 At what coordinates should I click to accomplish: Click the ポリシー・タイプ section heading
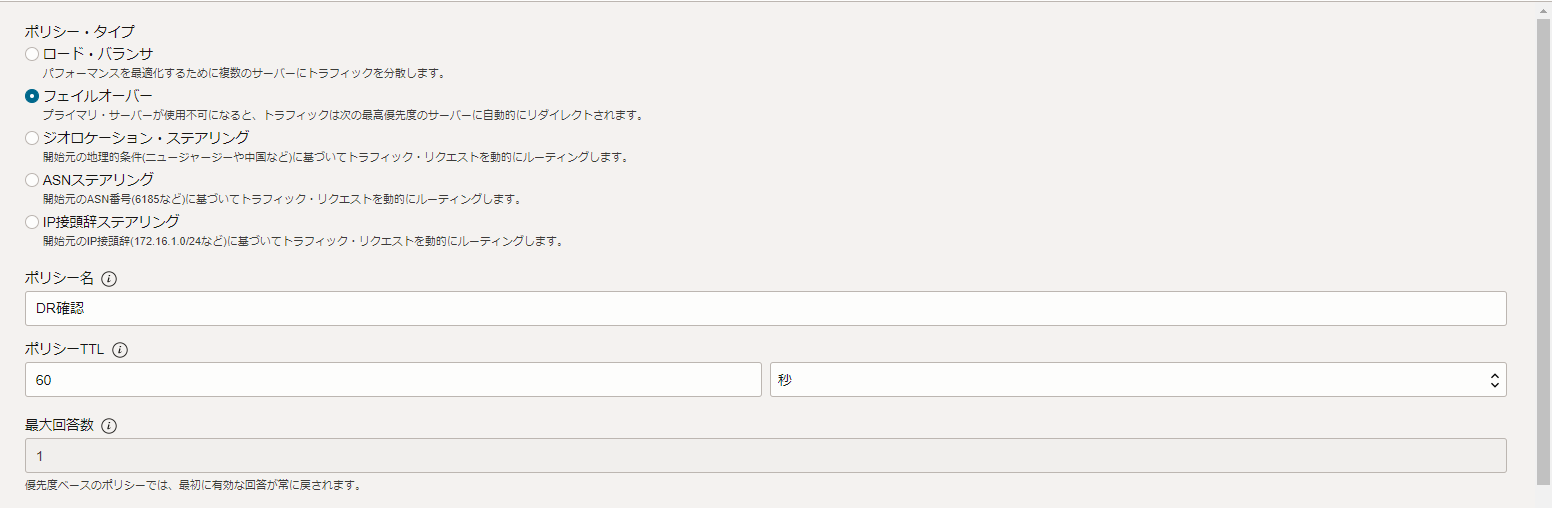pos(79,32)
